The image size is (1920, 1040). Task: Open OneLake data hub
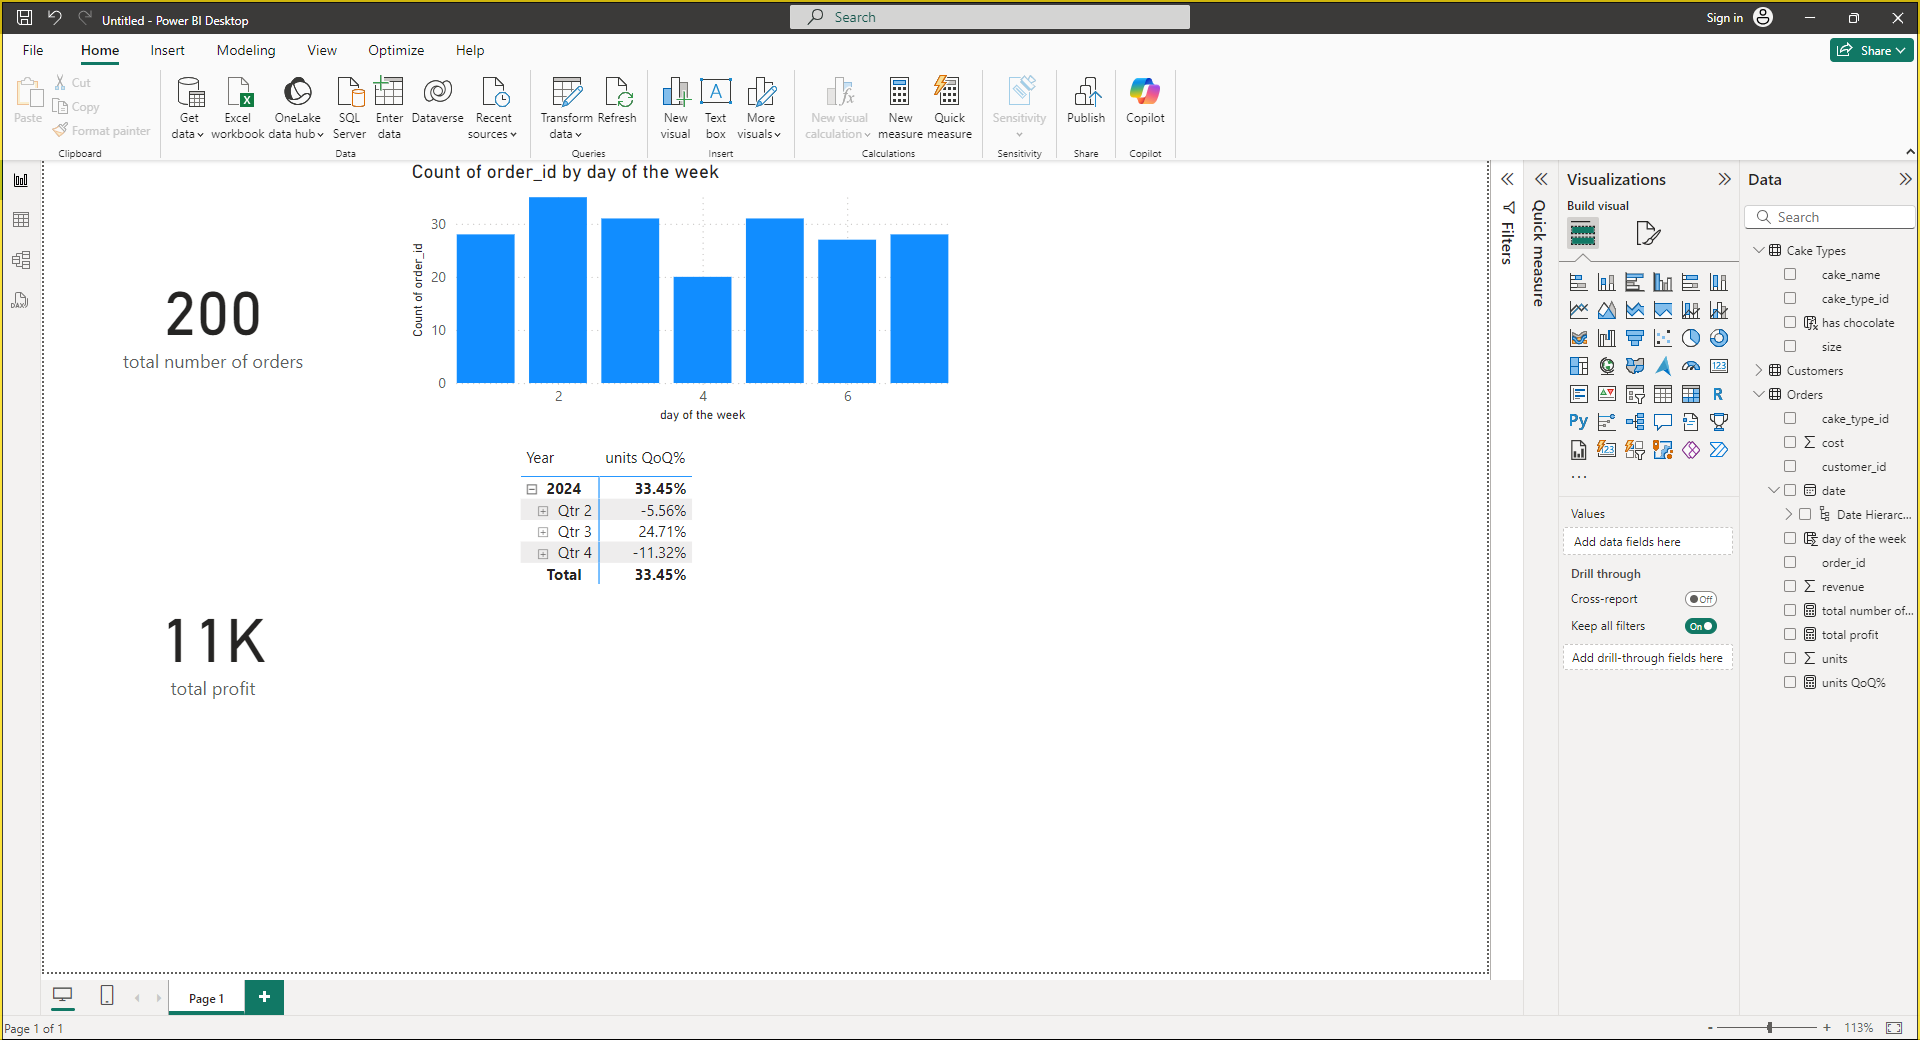coord(297,108)
